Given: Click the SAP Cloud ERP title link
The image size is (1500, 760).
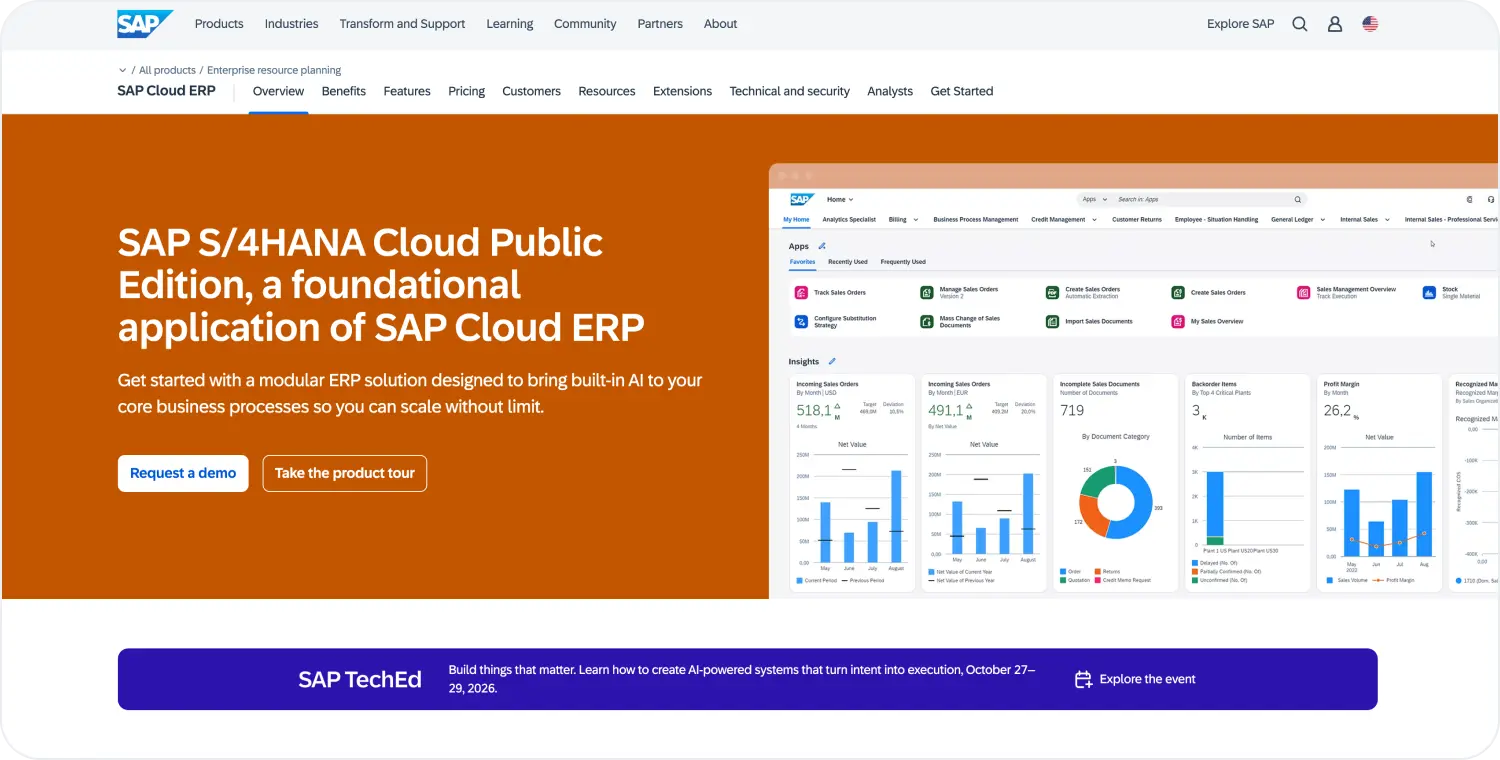Looking at the screenshot, I should pos(166,91).
